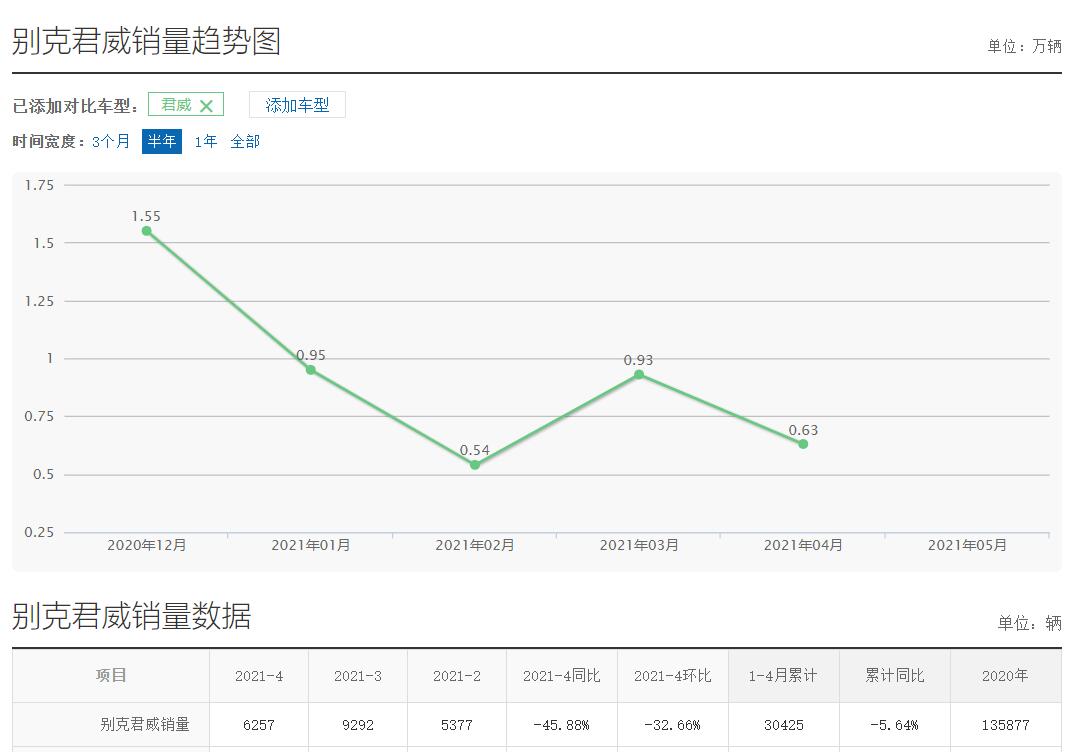Select 3个月 time range

(110, 141)
